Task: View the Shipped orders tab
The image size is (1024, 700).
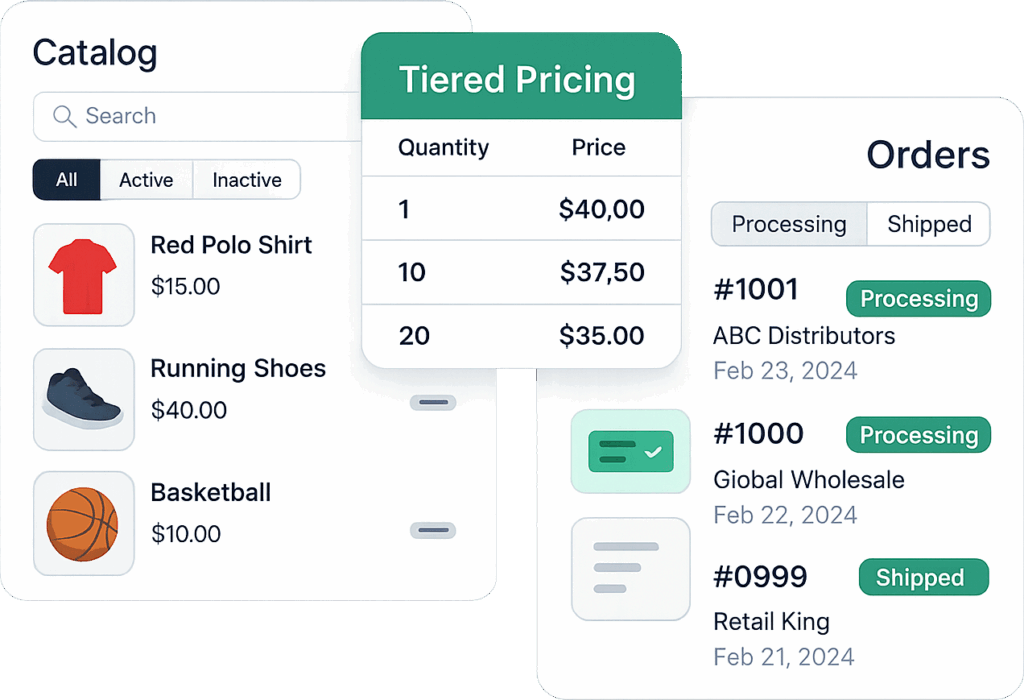Action: [929, 224]
